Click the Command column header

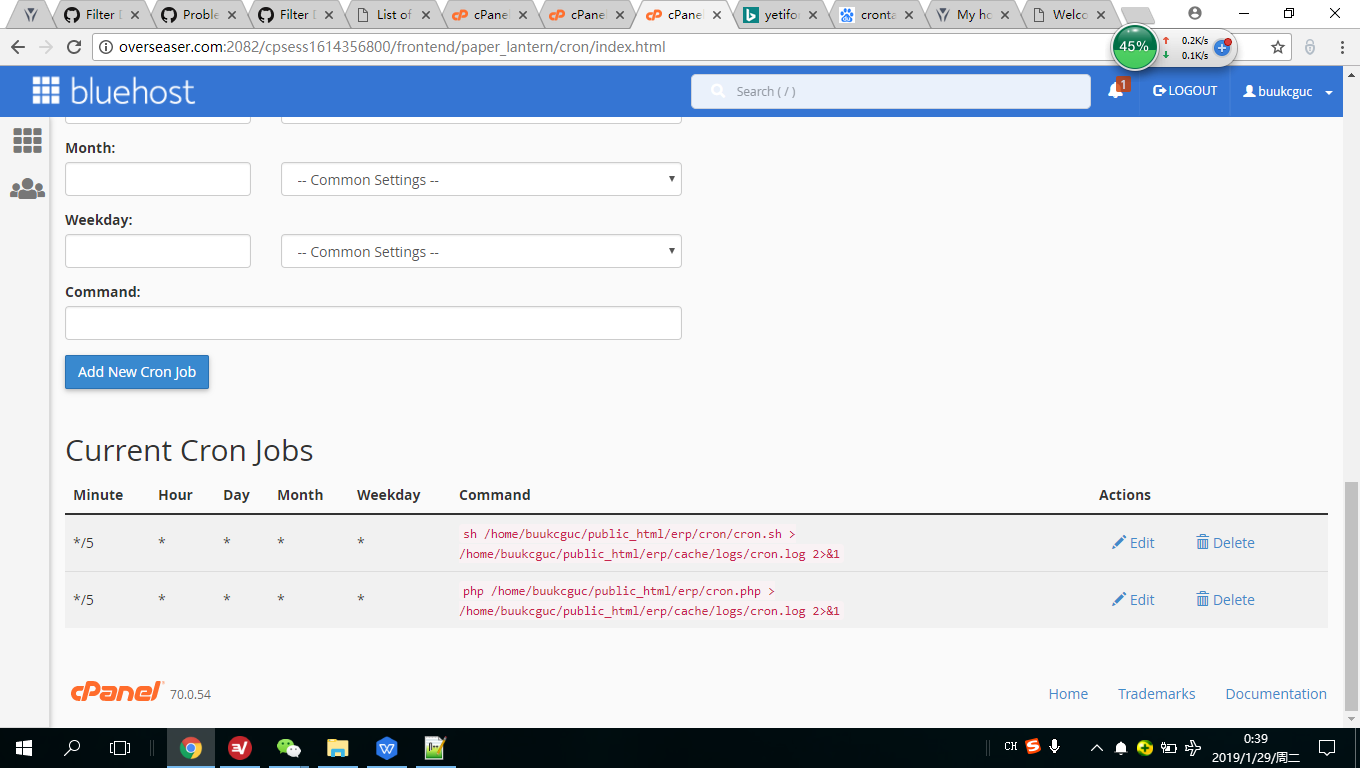tap(495, 495)
